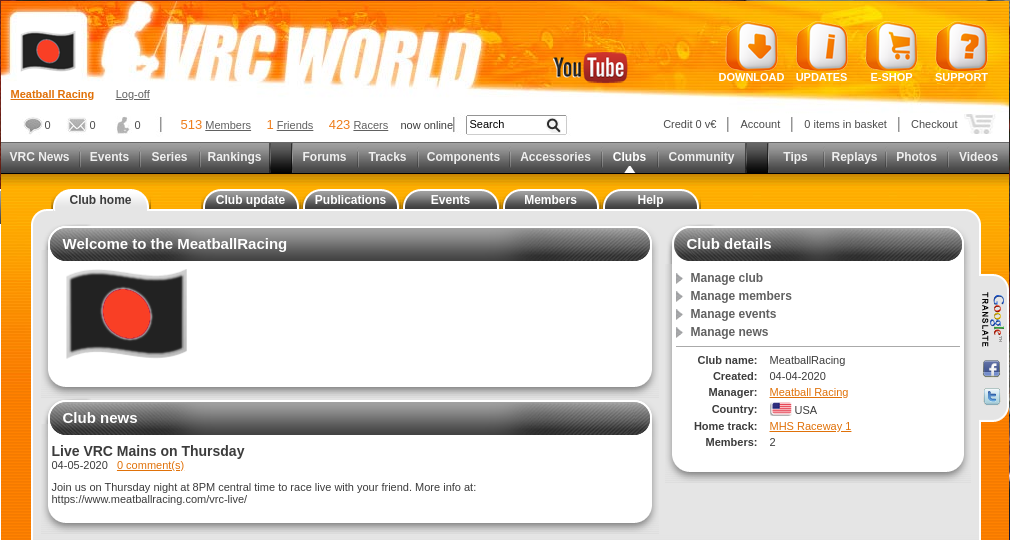
Task: Expand Manage club arrow
Action: (x=680, y=278)
